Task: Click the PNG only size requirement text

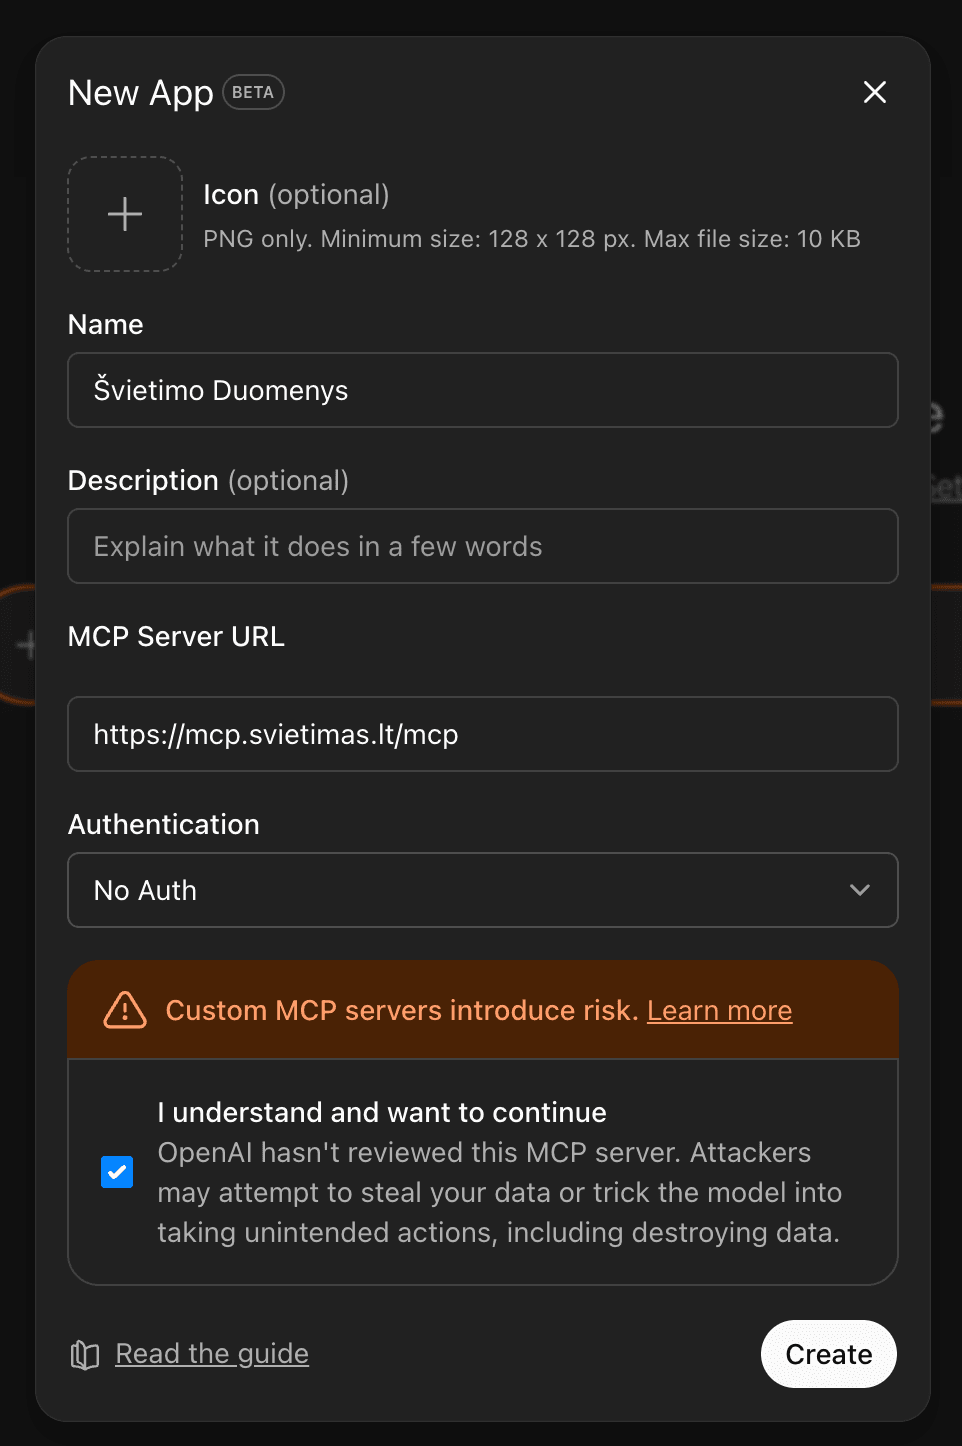Action: click(x=532, y=239)
